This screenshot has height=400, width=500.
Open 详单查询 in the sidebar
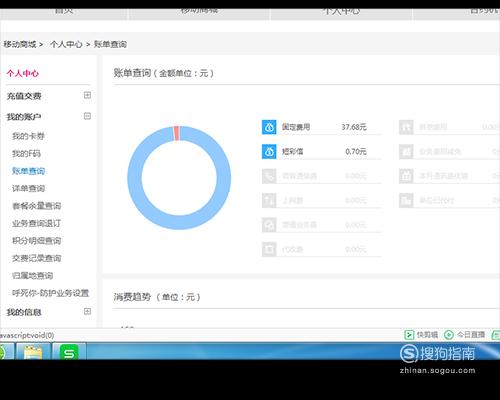28,189
